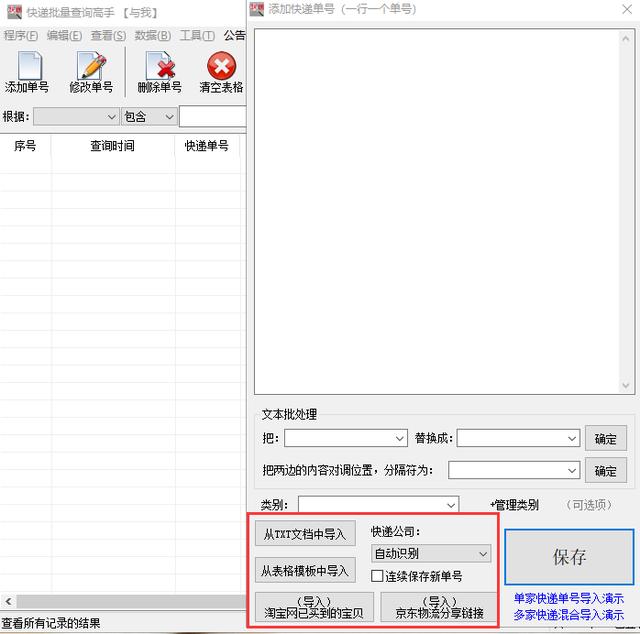
Task: Enable the 连续保存新单号 checkbox
Action: [x=377, y=576]
